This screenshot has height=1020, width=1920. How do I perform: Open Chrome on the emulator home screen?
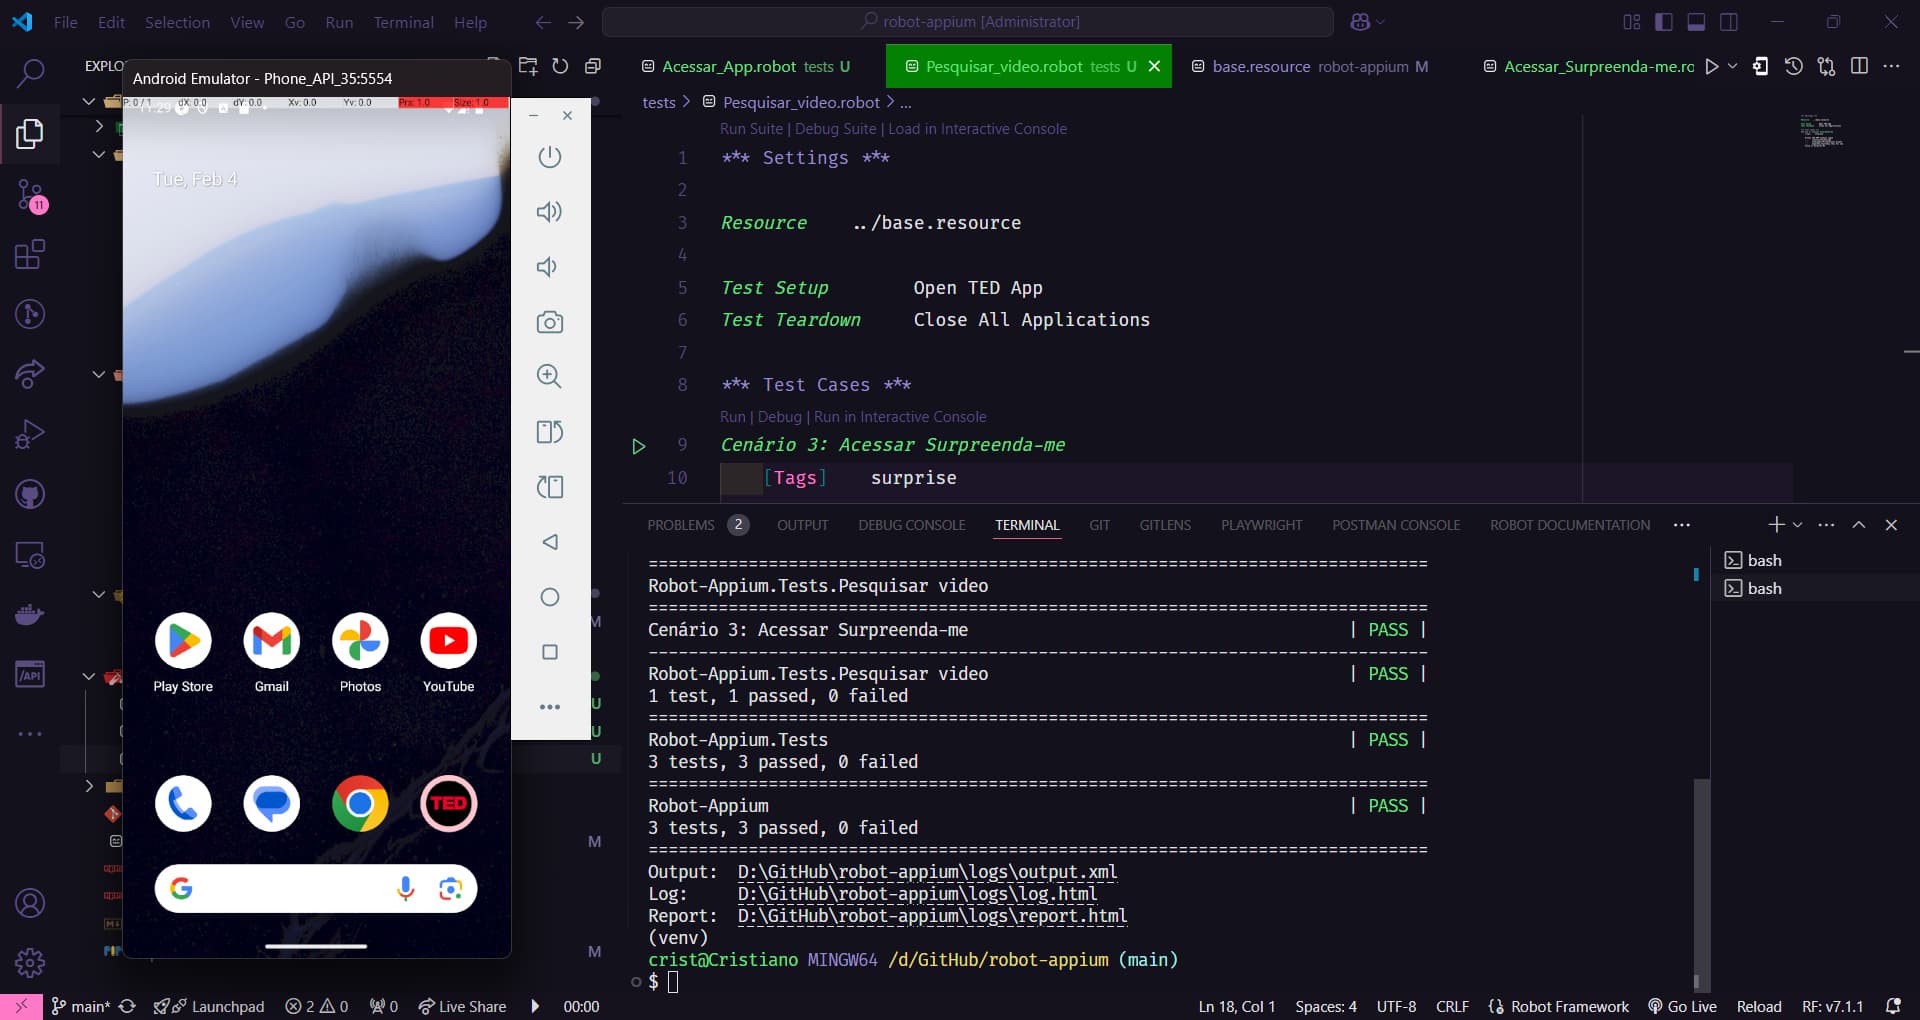pos(360,803)
